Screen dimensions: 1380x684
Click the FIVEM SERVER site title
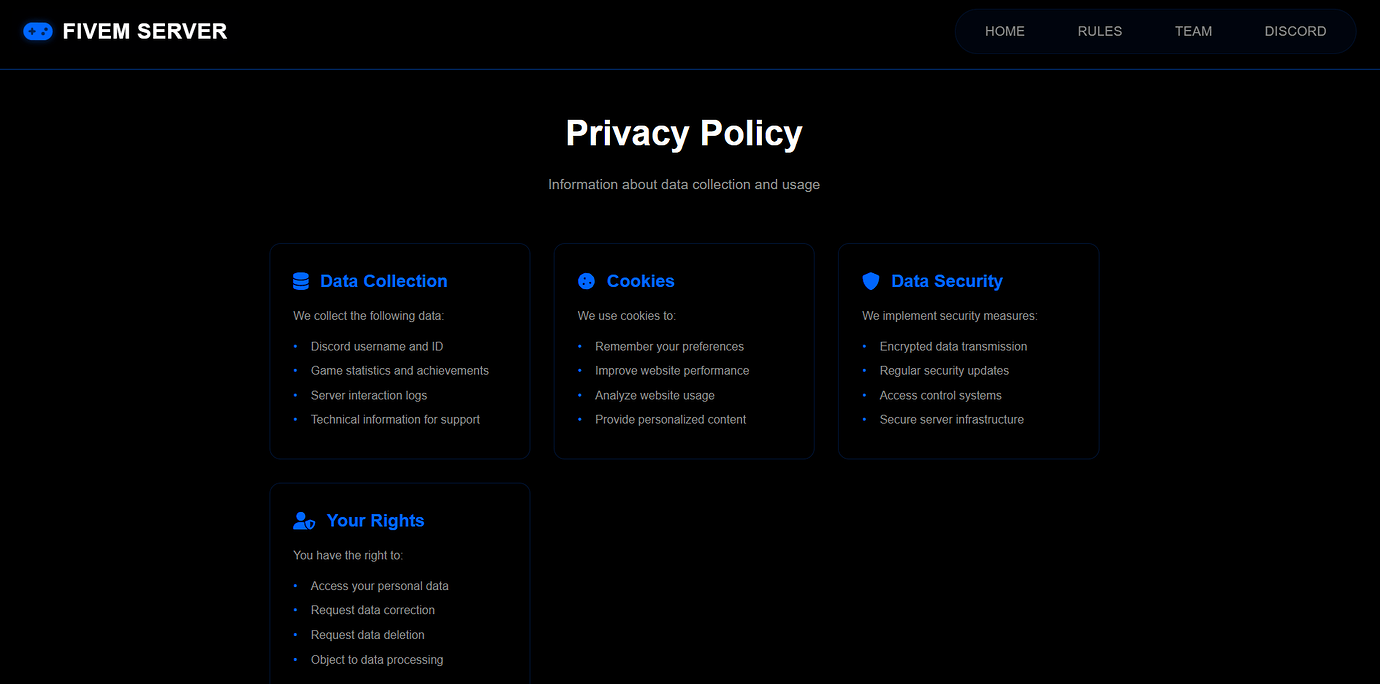(145, 31)
